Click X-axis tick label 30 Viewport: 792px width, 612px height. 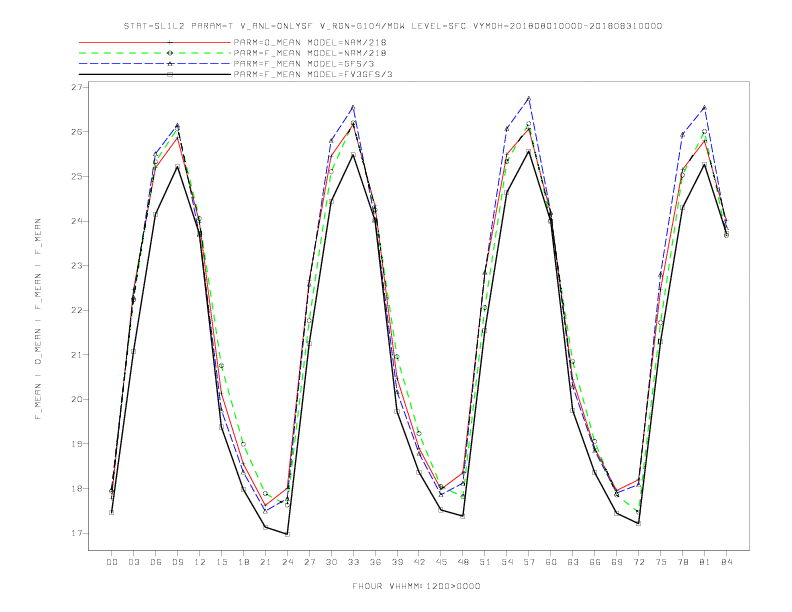coord(331,562)
